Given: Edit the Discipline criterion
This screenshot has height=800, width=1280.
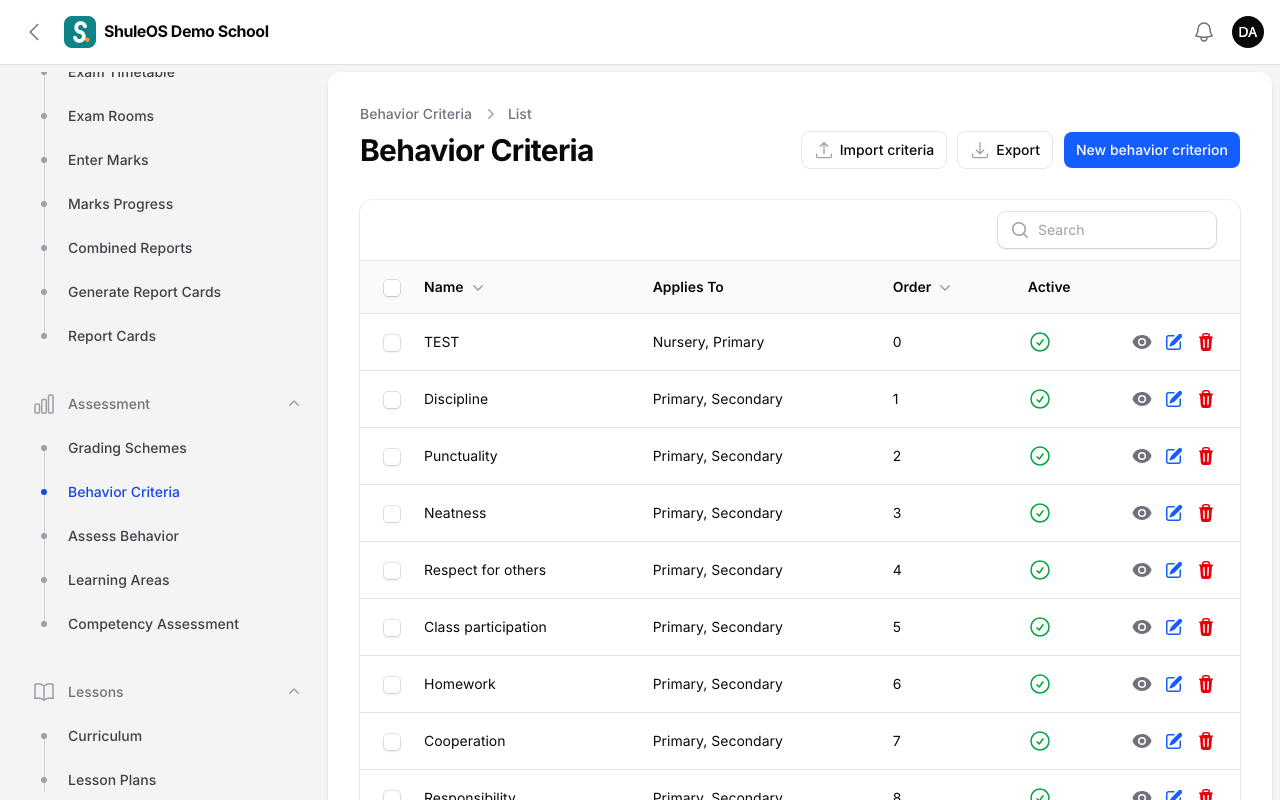Looking at the screenshot, I should point(1174,399).
